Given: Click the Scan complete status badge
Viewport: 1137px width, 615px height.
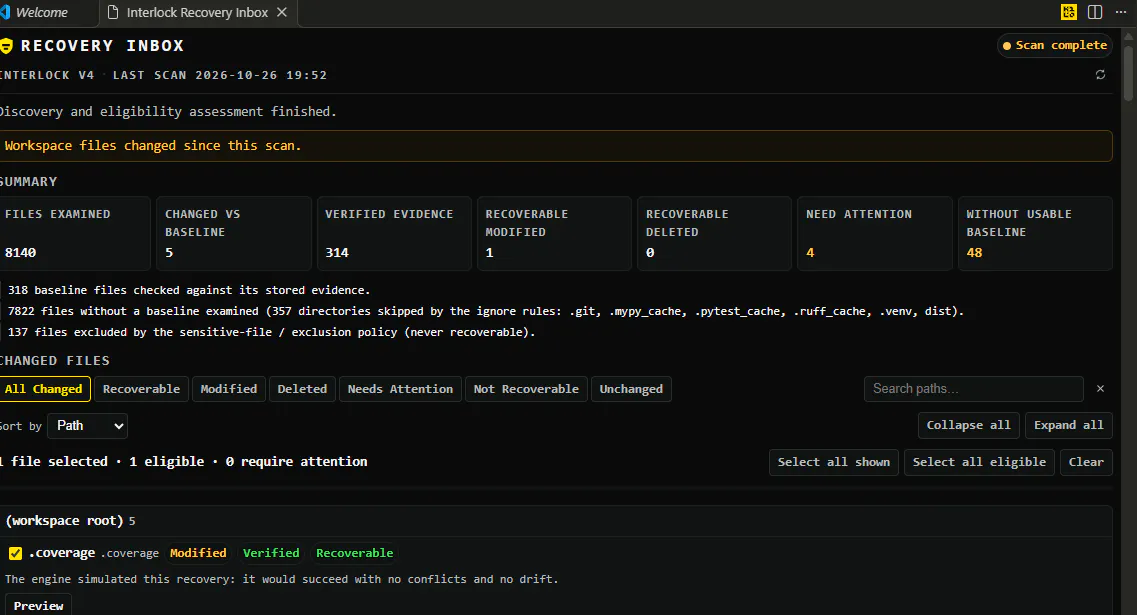Looking at the screenshot, I should point(1054,46).
